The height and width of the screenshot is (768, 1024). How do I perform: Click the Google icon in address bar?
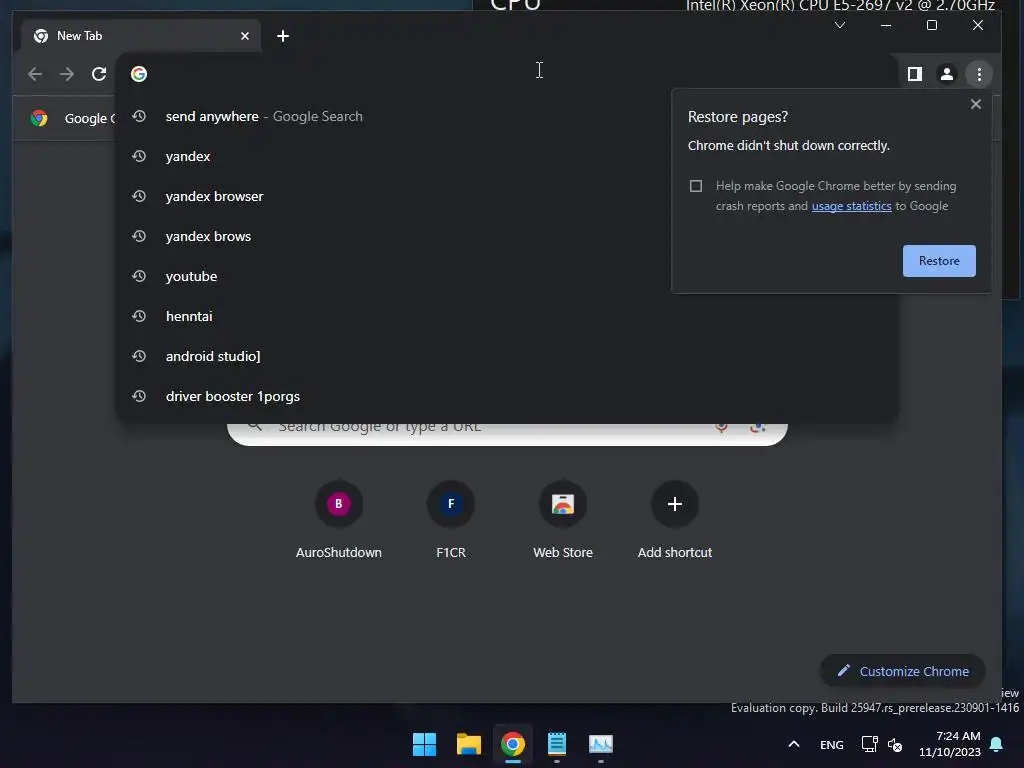coord(138,74)
